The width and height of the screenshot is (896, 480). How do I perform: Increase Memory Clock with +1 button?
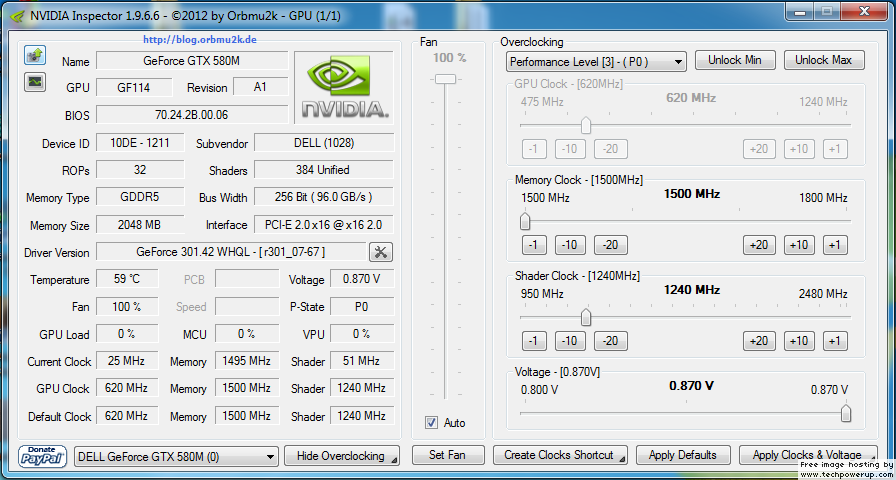(835, 245)
